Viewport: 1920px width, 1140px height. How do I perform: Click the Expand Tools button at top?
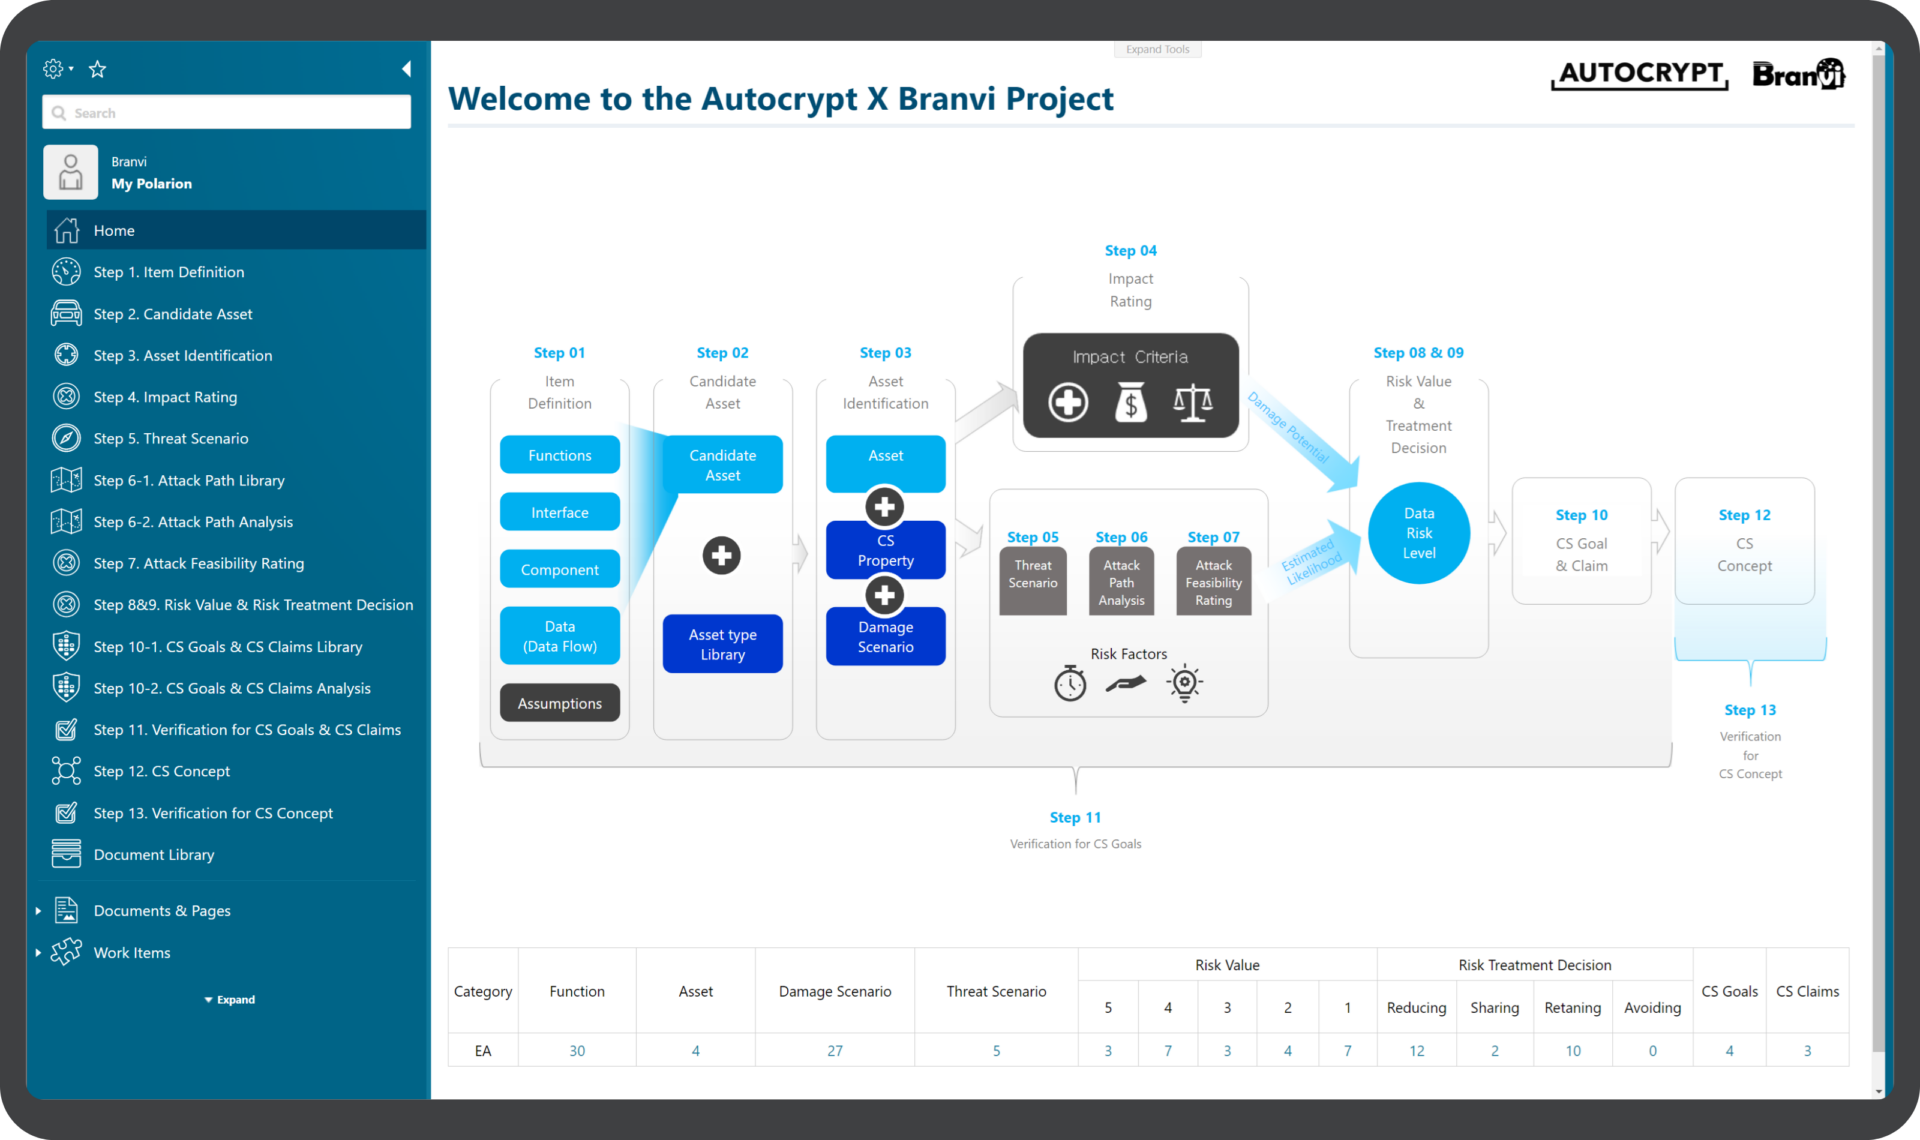click(x=1157, y=49)
